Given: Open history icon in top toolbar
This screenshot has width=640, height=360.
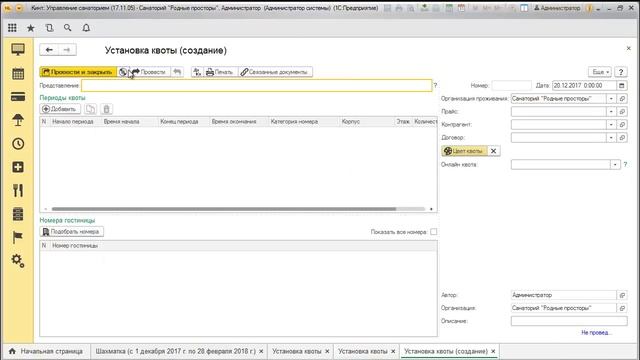Looking at the screenshot, I should [49, 28].
